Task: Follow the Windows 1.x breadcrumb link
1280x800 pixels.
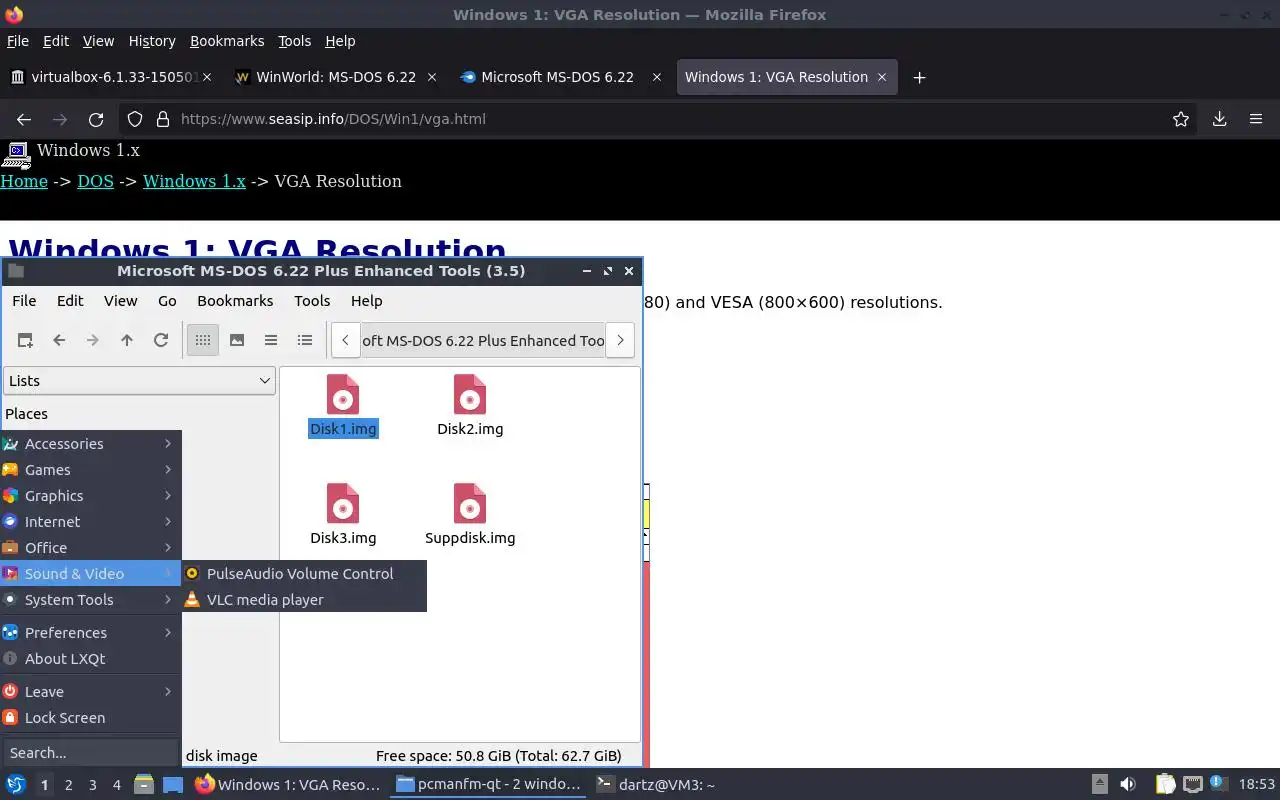Action: pos(194,181)
